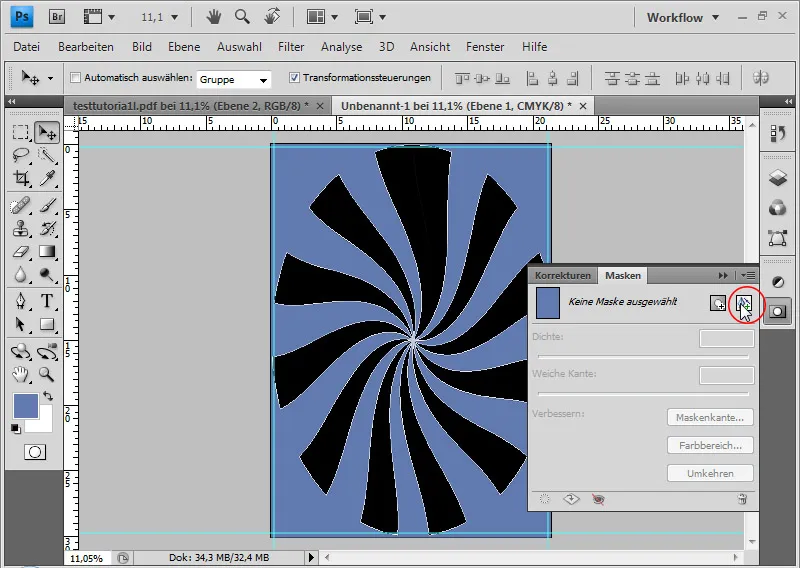Open the Masks panel icon in dock

[x=777, y=311]
